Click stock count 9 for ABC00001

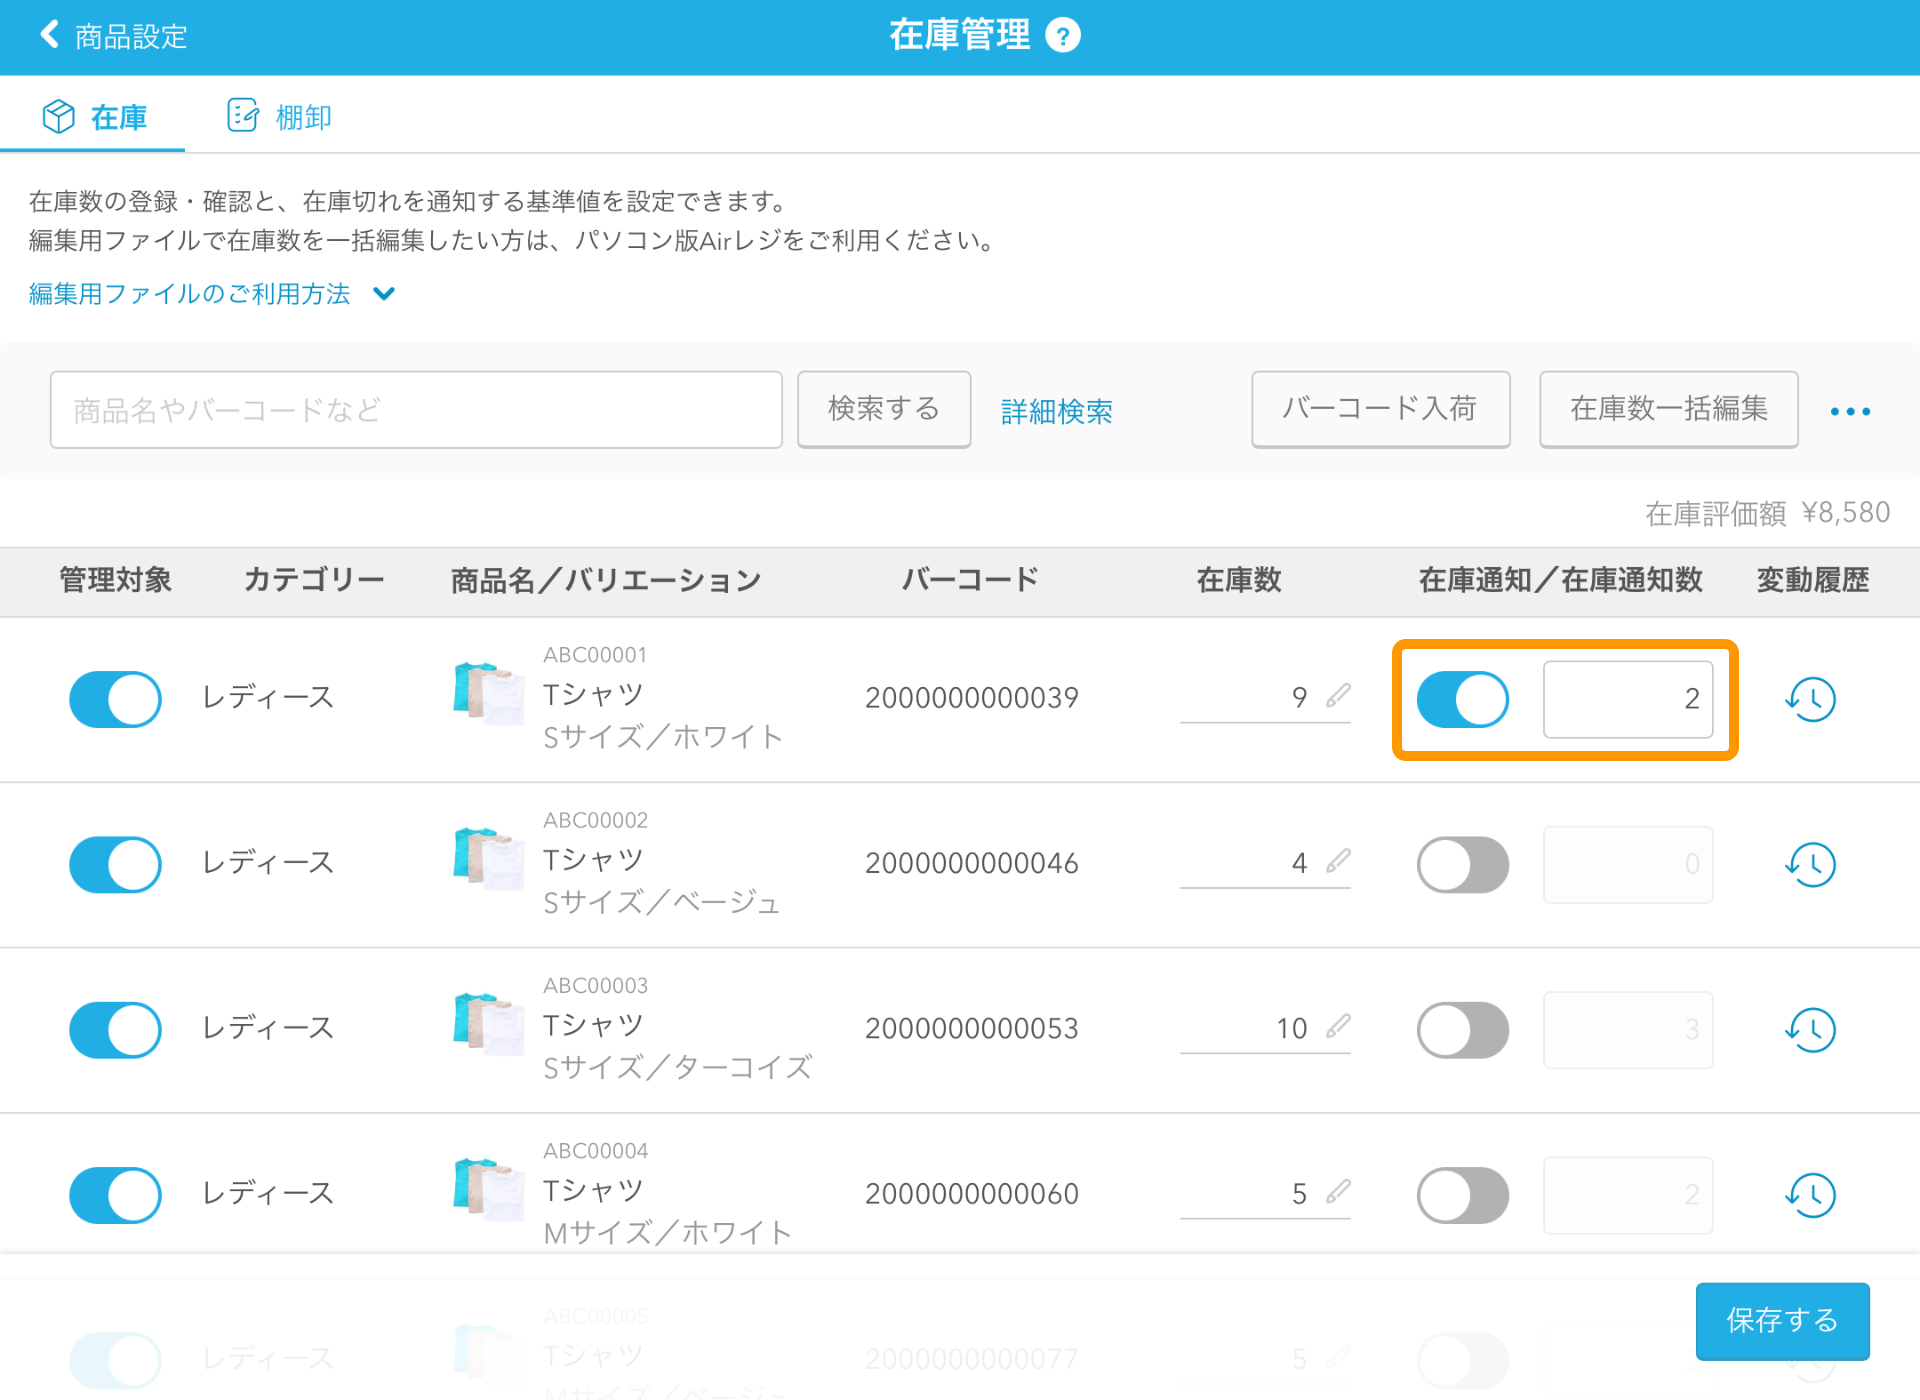tap(1299, 697)
